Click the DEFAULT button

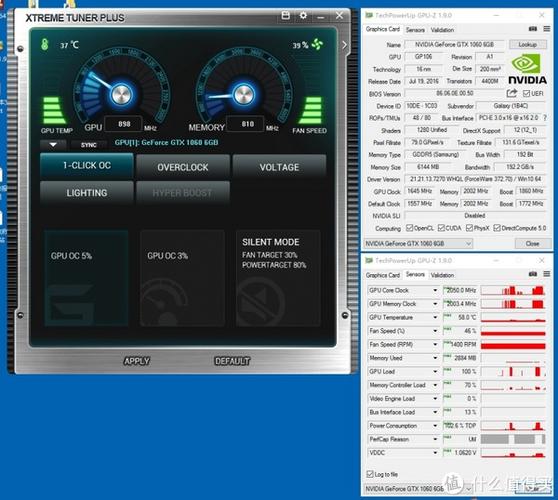[x=232, y=361]
